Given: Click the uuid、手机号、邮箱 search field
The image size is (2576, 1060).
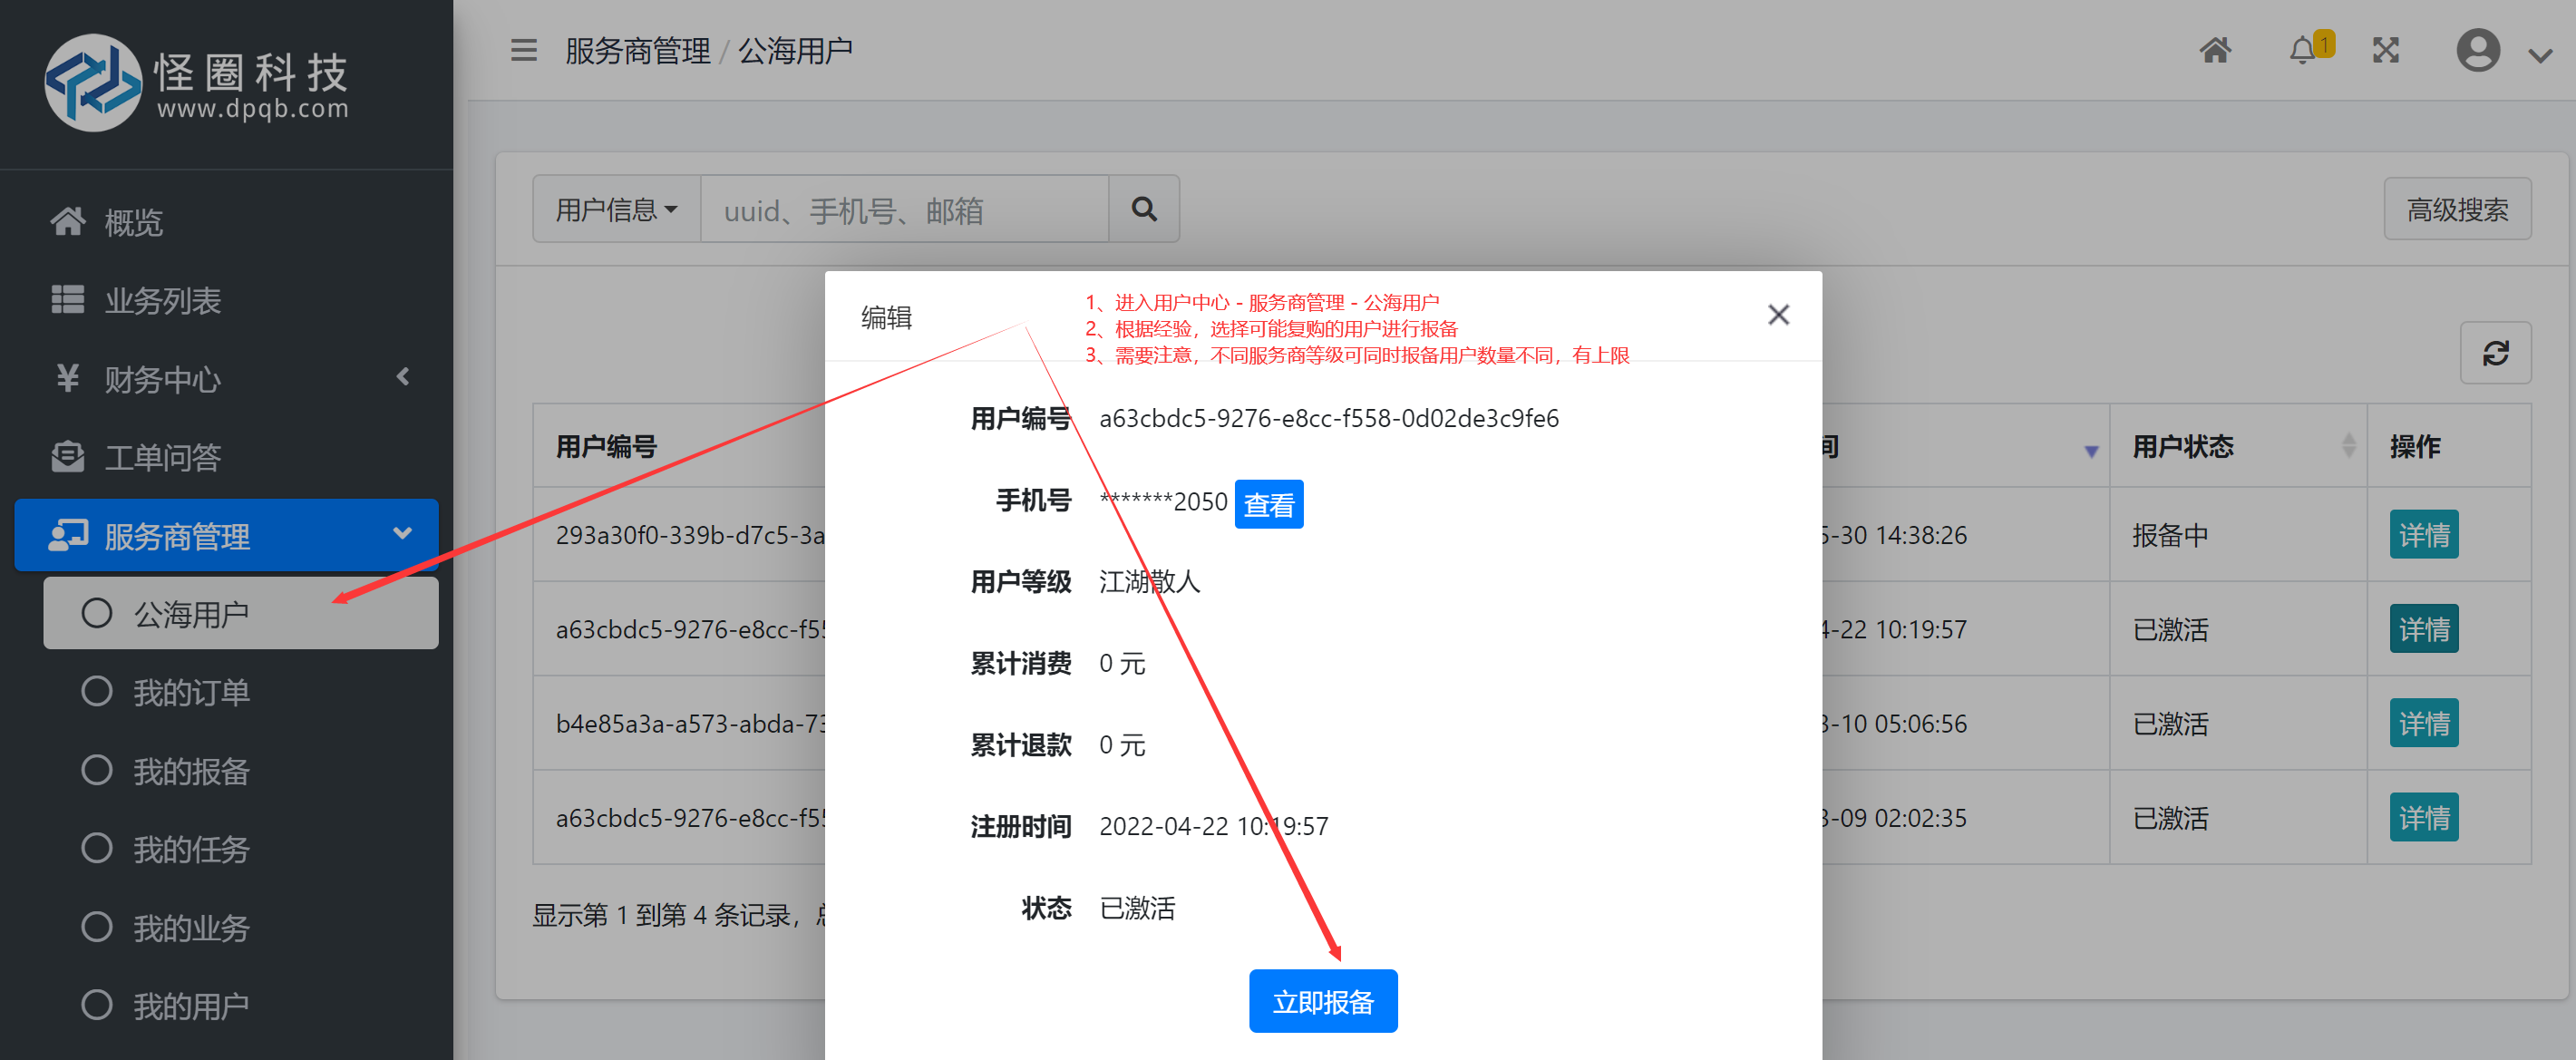Looking at the screenshot, I should (x=903, y=209).
